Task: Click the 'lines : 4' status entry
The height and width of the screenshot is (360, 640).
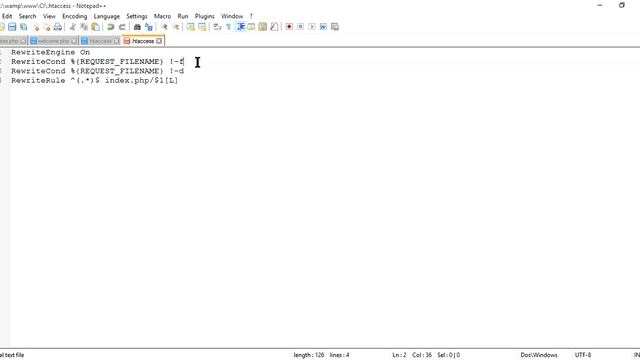Action: (340, 355)
